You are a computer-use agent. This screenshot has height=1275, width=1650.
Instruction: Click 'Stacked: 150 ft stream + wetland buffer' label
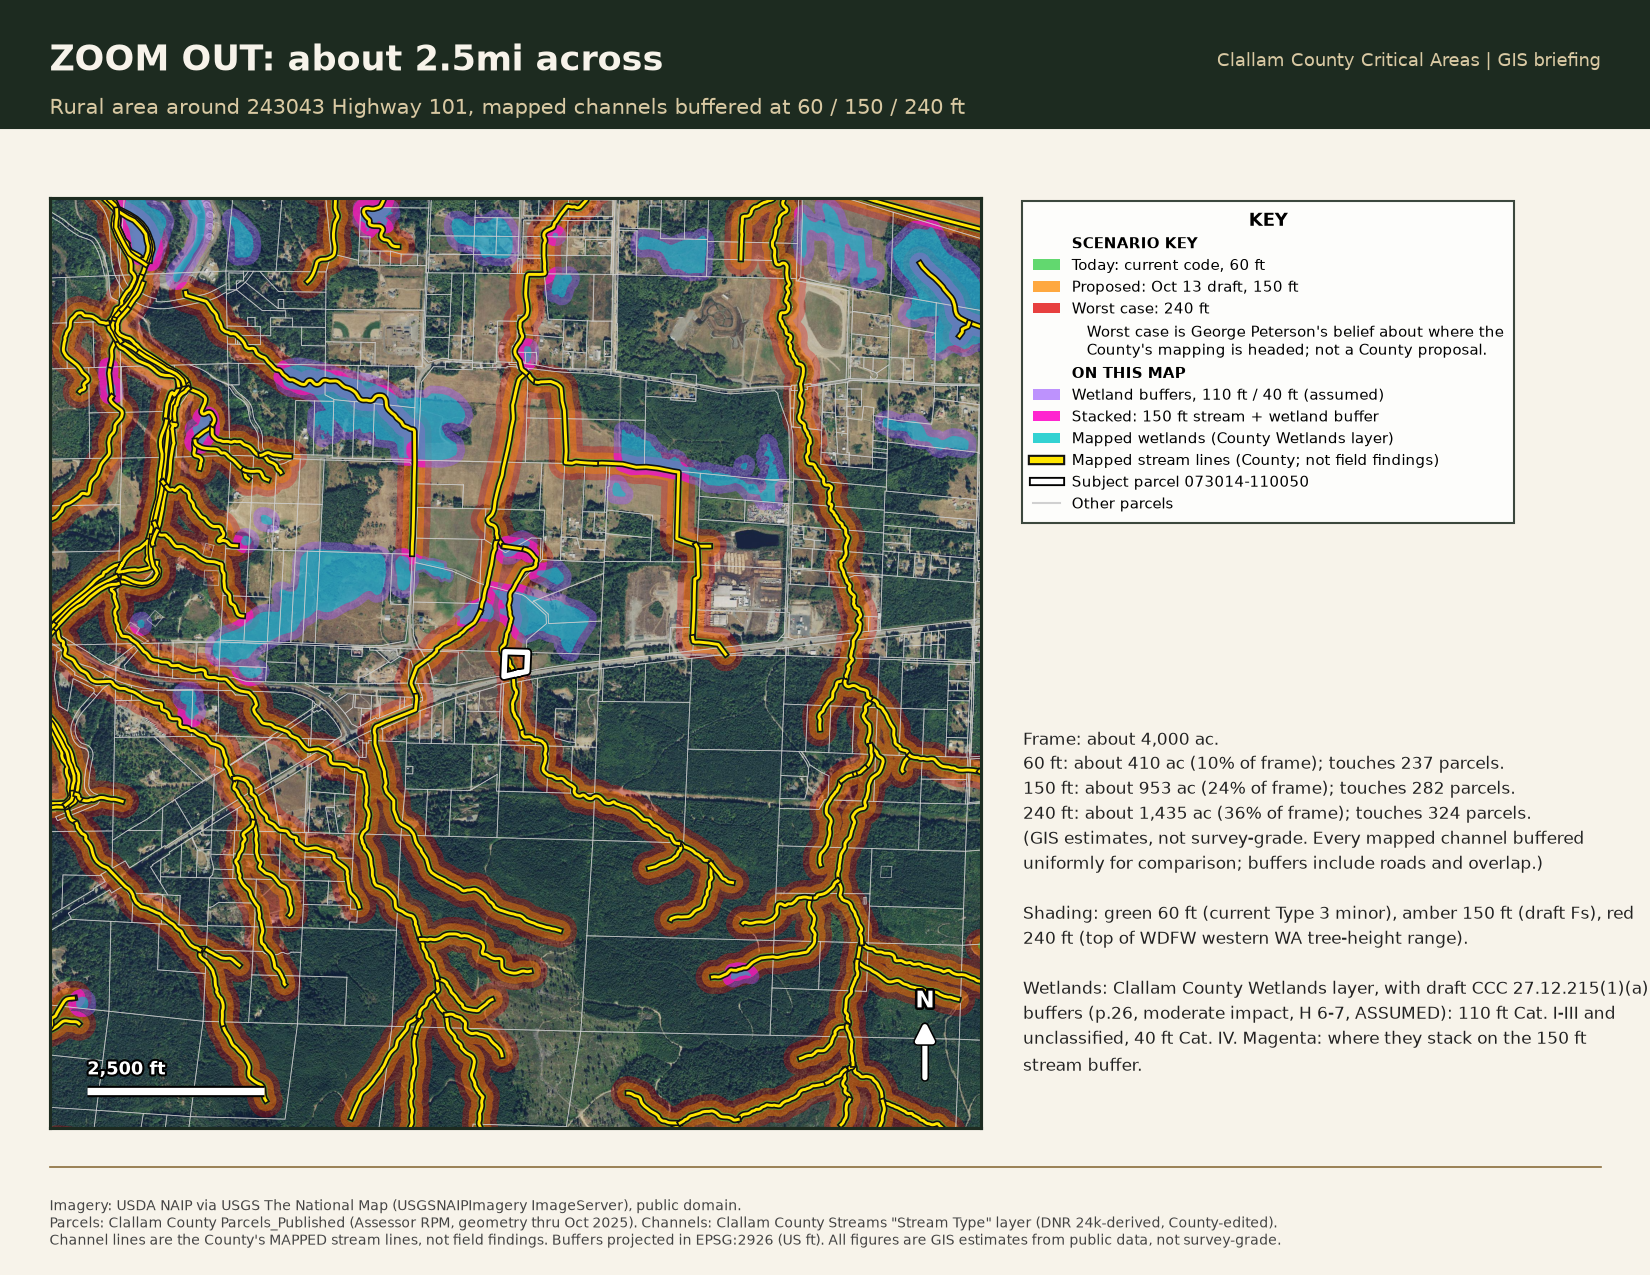coord(1225,417)
